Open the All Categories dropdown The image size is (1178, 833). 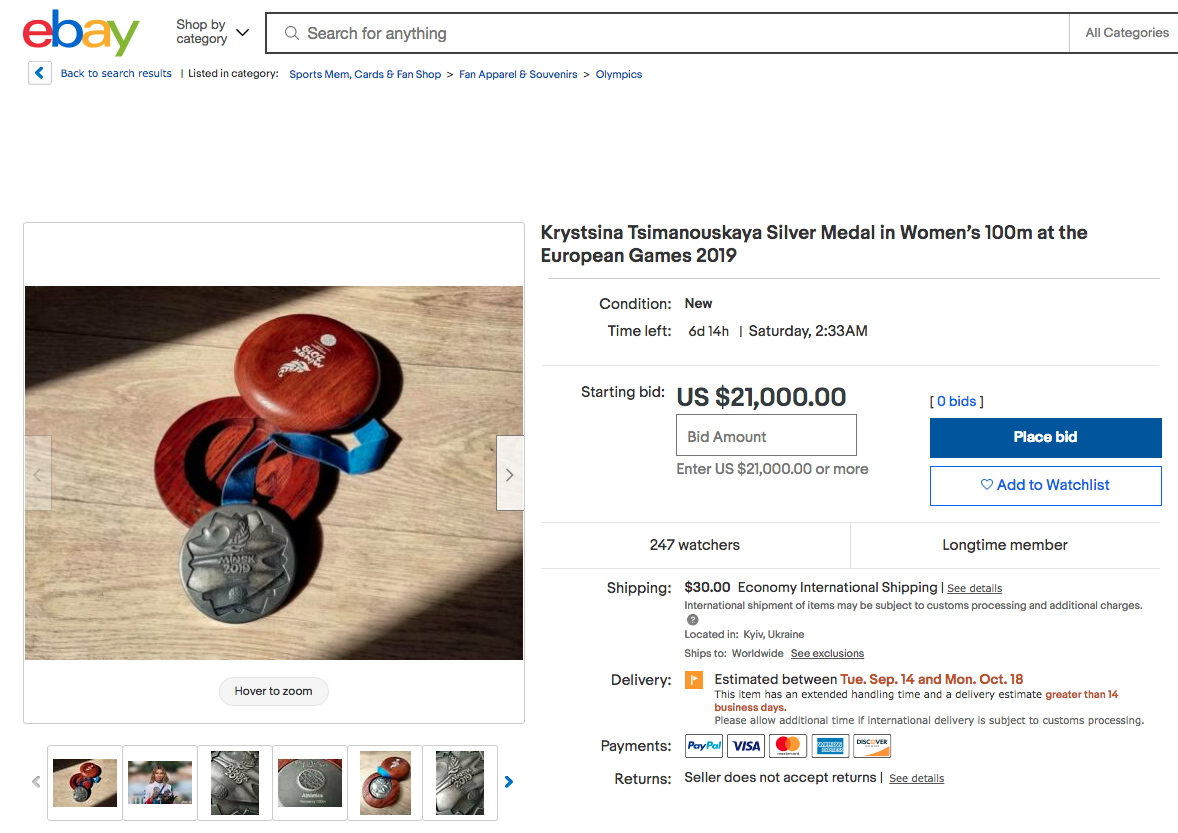coord(1125,33)
